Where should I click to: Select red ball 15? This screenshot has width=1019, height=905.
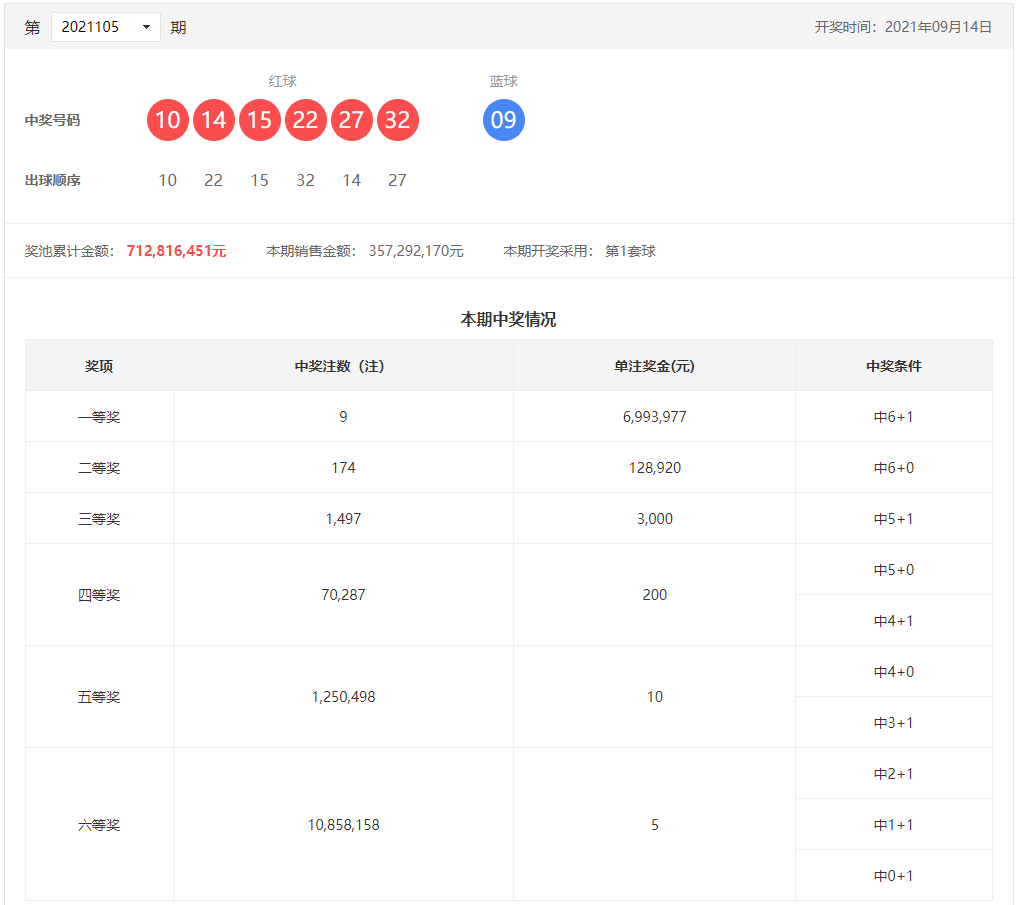point(260,120)
